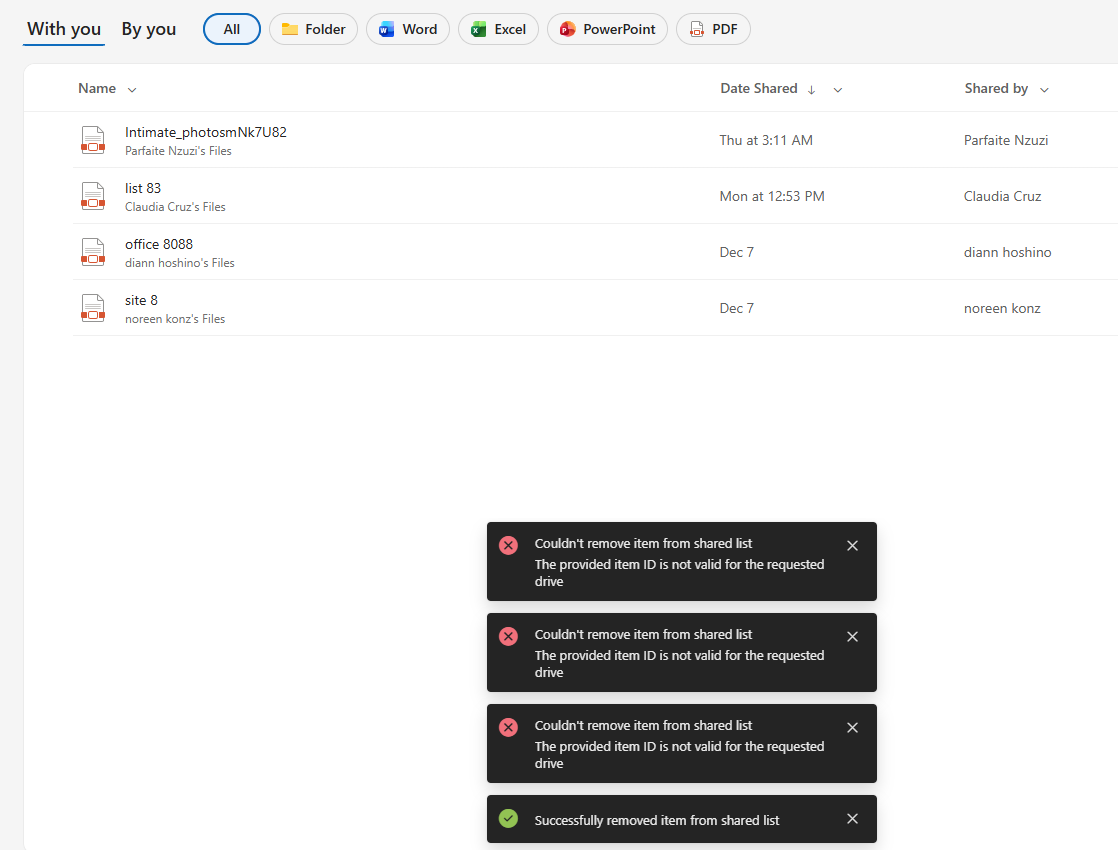Image resolution: width=1118 pixels, height=850 pixels.
Task: Open the Name column dropdown chevron
Action: (132, 89)
